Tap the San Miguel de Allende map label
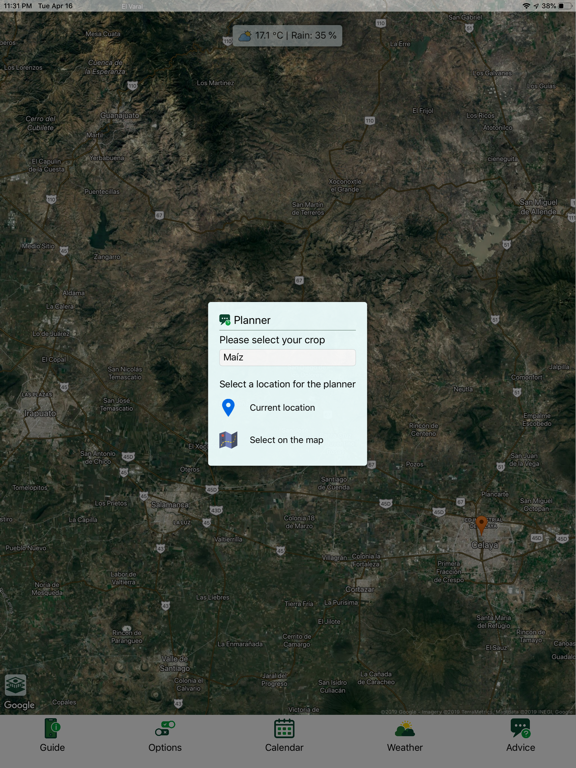576x768 pixels. coord(538,207)
